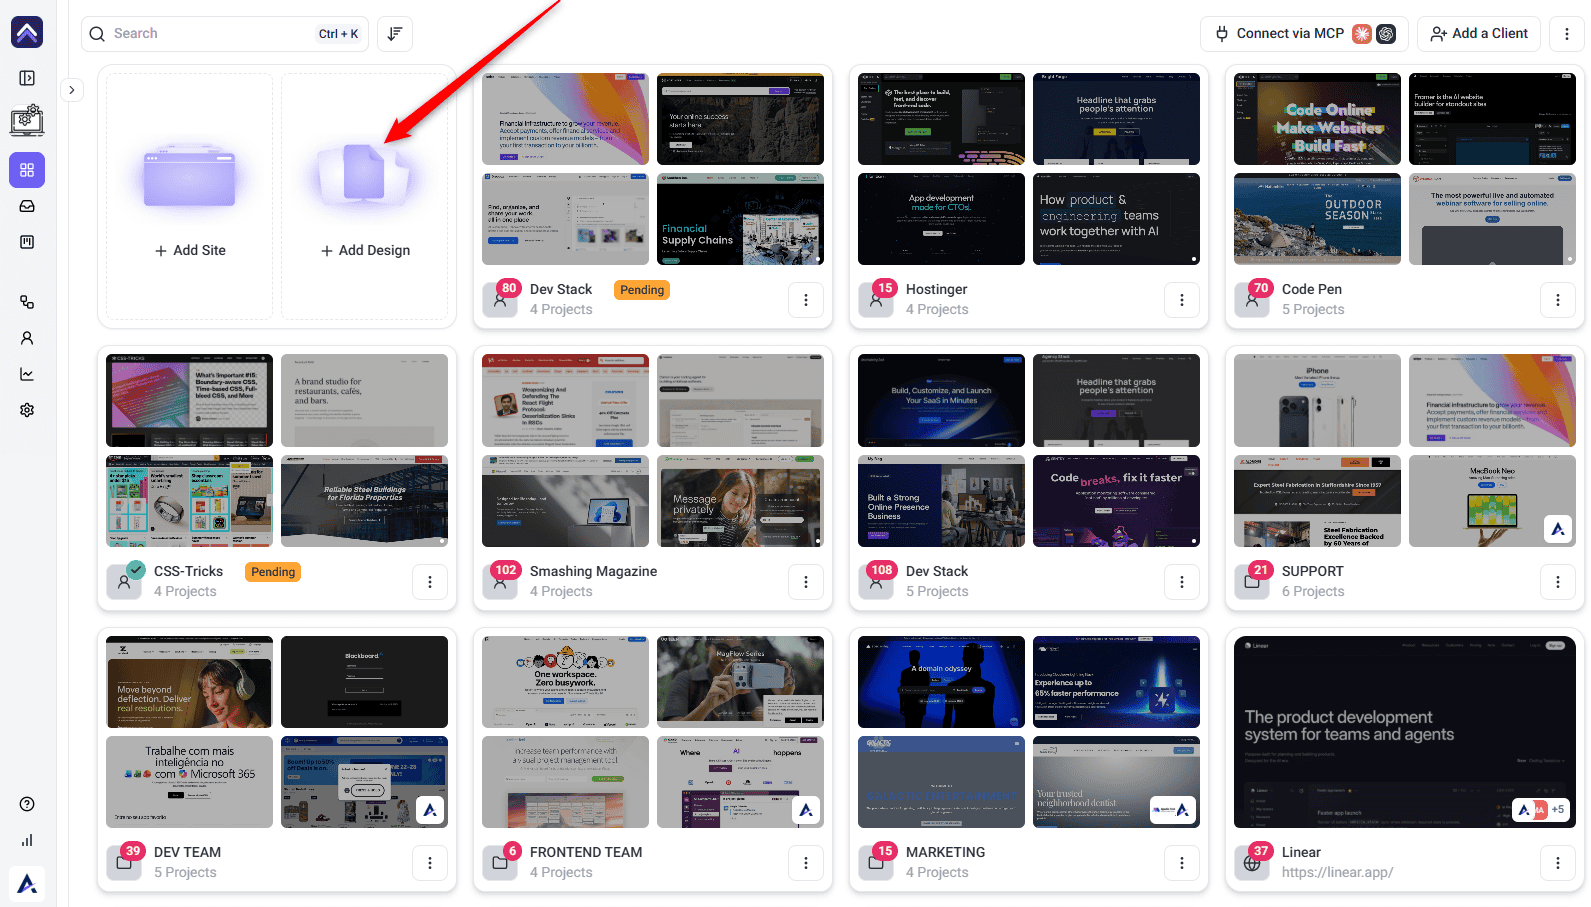Click the Add Site card
Image resolution: width=1591 pixels, height=907 pixels.
[190, 196]
